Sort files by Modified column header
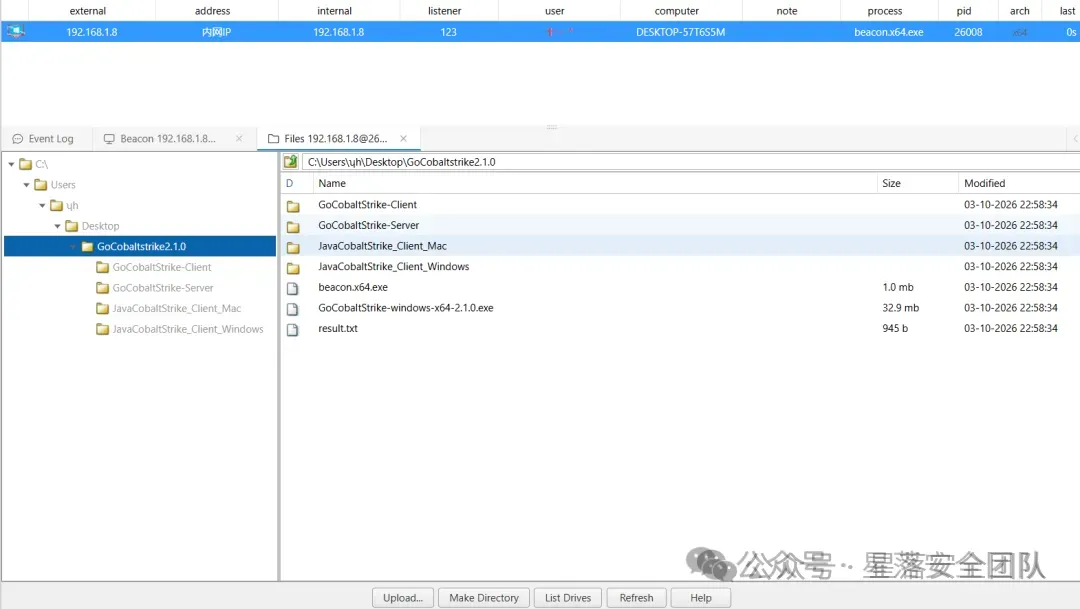The height and width of the screenshot is (609, 1080). [1019, 183]
